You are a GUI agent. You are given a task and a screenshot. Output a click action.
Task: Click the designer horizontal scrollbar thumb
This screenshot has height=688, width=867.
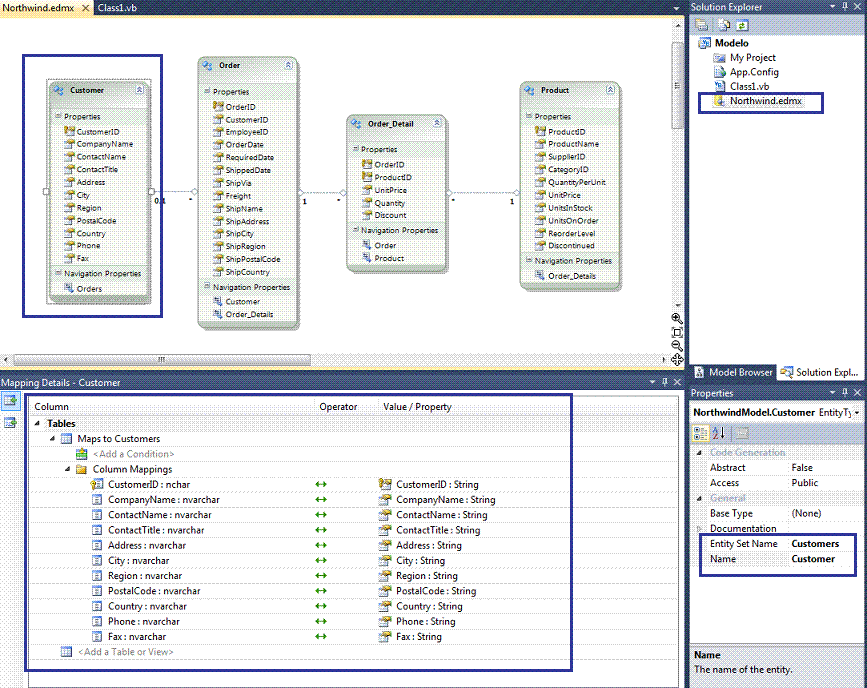click(x=161, y=359)
